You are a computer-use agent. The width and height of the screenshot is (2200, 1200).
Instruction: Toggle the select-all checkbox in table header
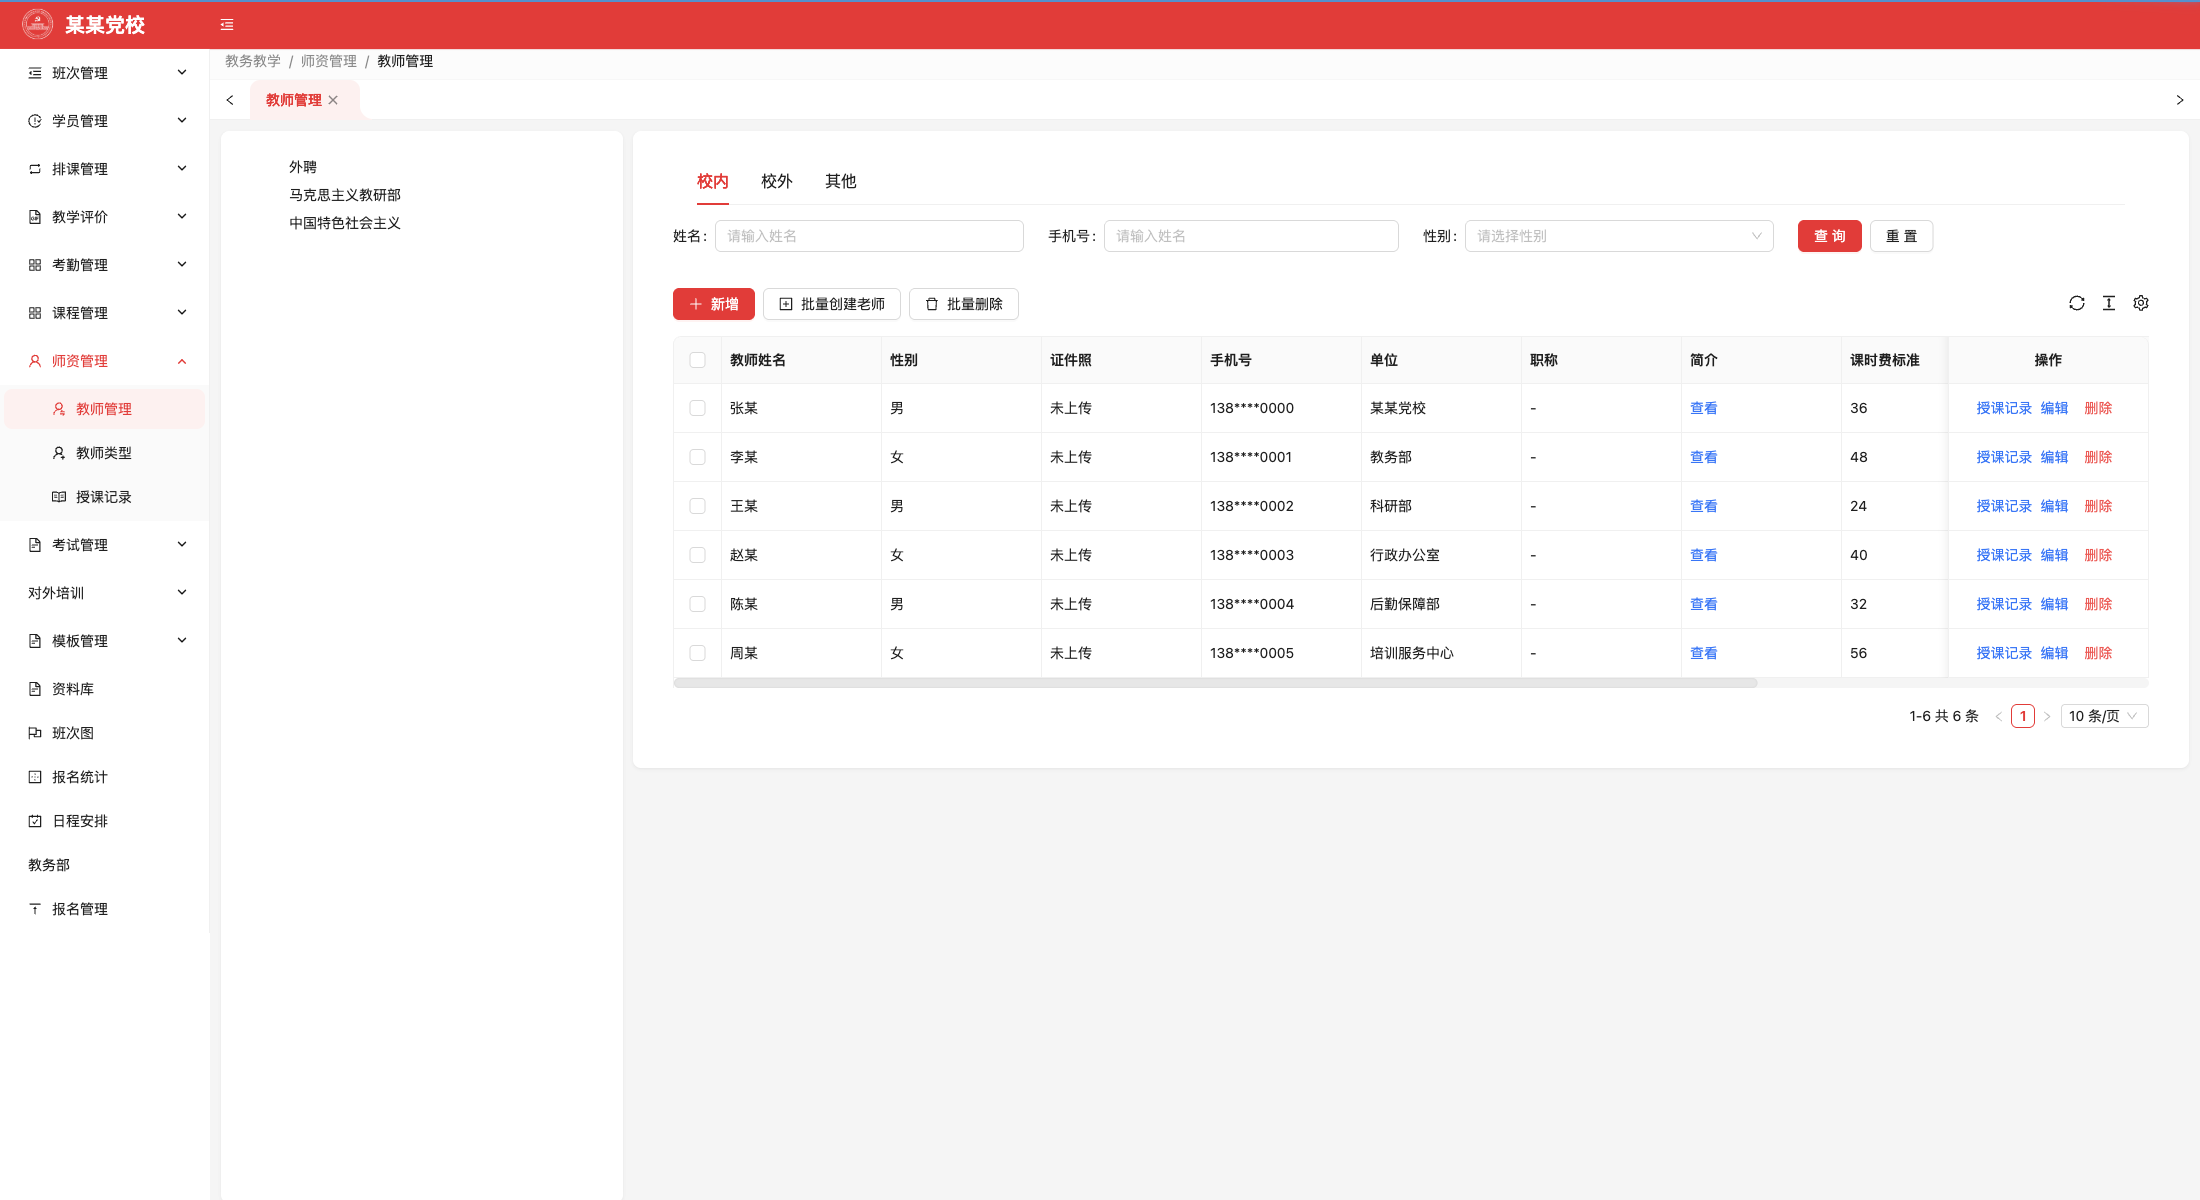pyautogui.click(x=698, y=360)
